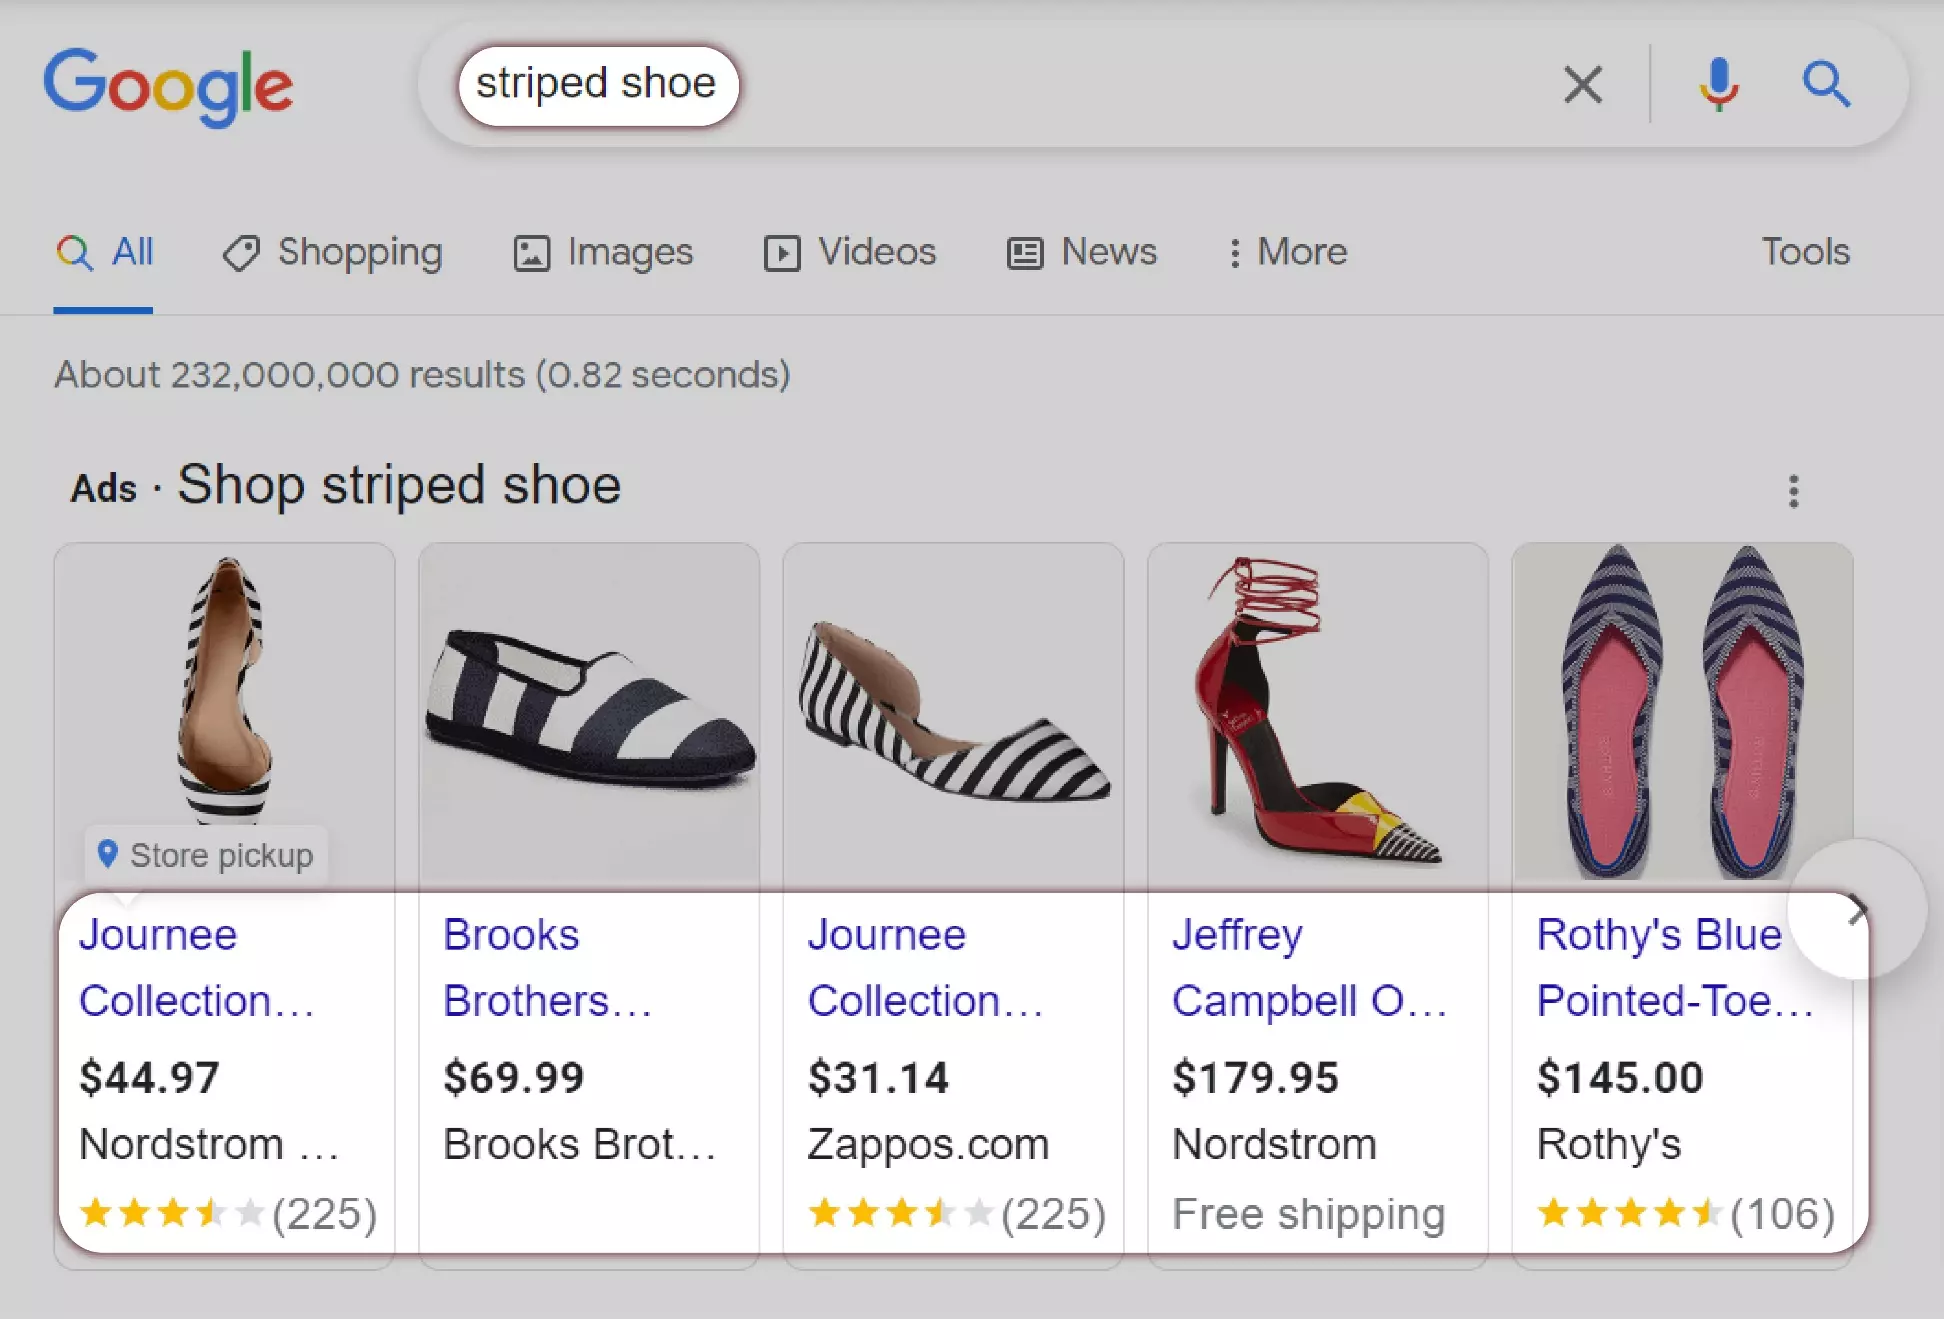
Task: Switch to the Shopping tab
Action: 332,252
